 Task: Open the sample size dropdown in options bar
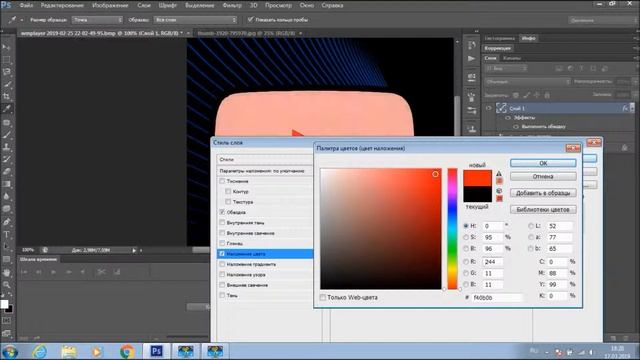tap(97, 20)
